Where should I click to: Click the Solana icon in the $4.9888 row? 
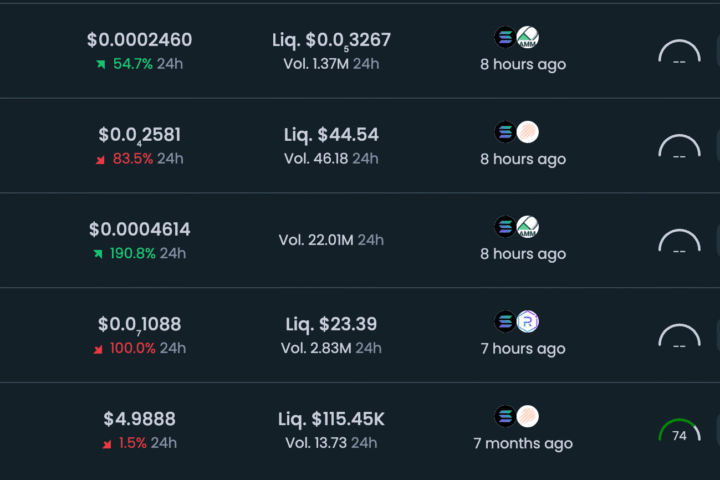pyautogui.click(x=506, y=416)
